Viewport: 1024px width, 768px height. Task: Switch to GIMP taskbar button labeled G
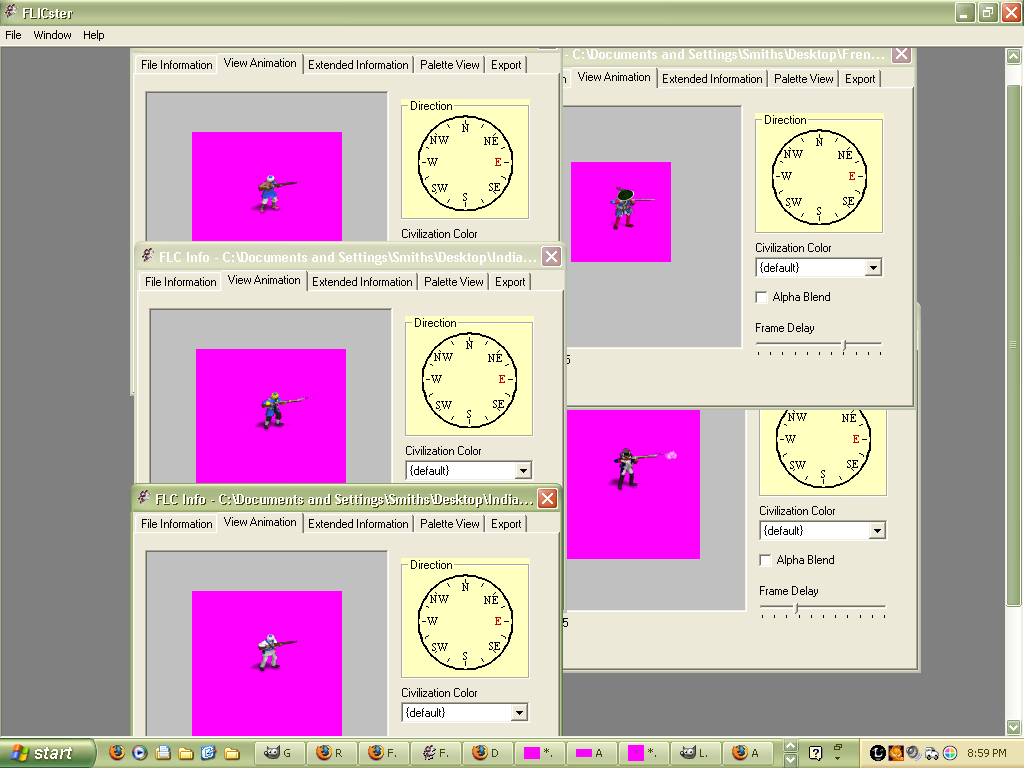click(281, 753)
